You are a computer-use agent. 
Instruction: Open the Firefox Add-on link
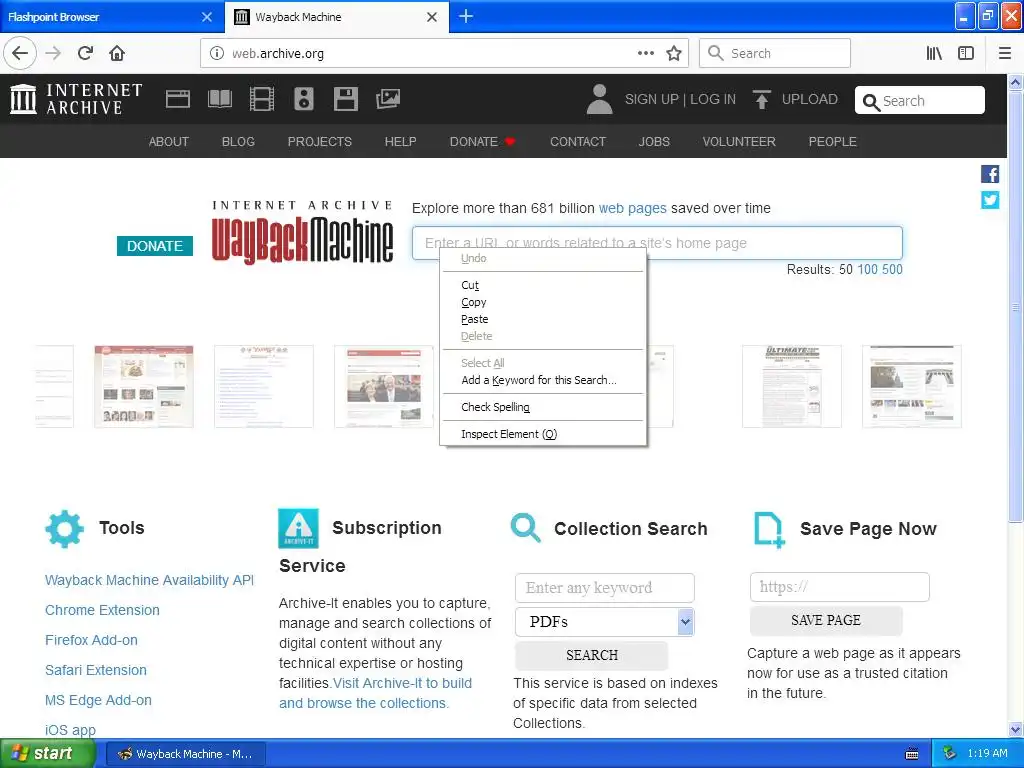click(91, 641)
